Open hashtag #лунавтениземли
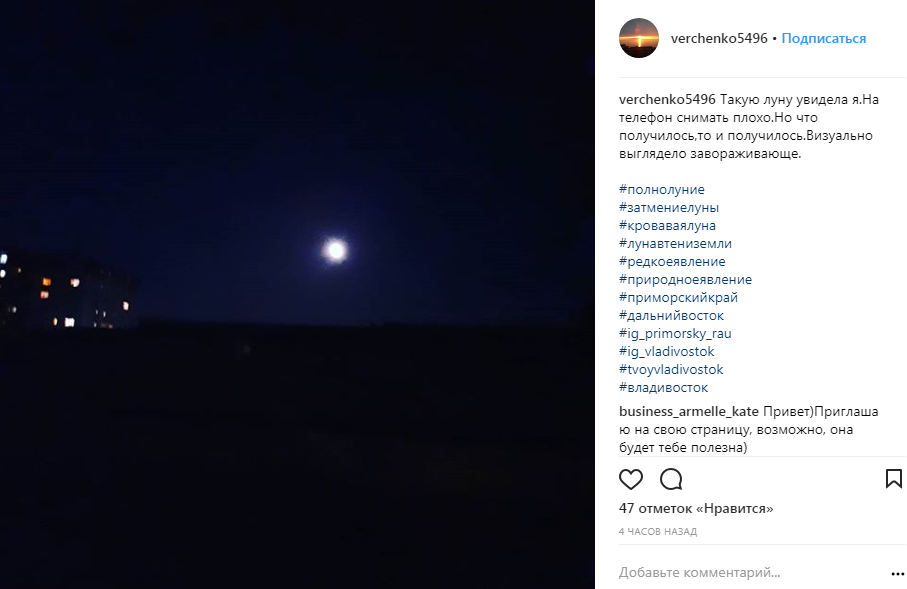The height and width of the screenshot is (589, 907). coord(675,243)
